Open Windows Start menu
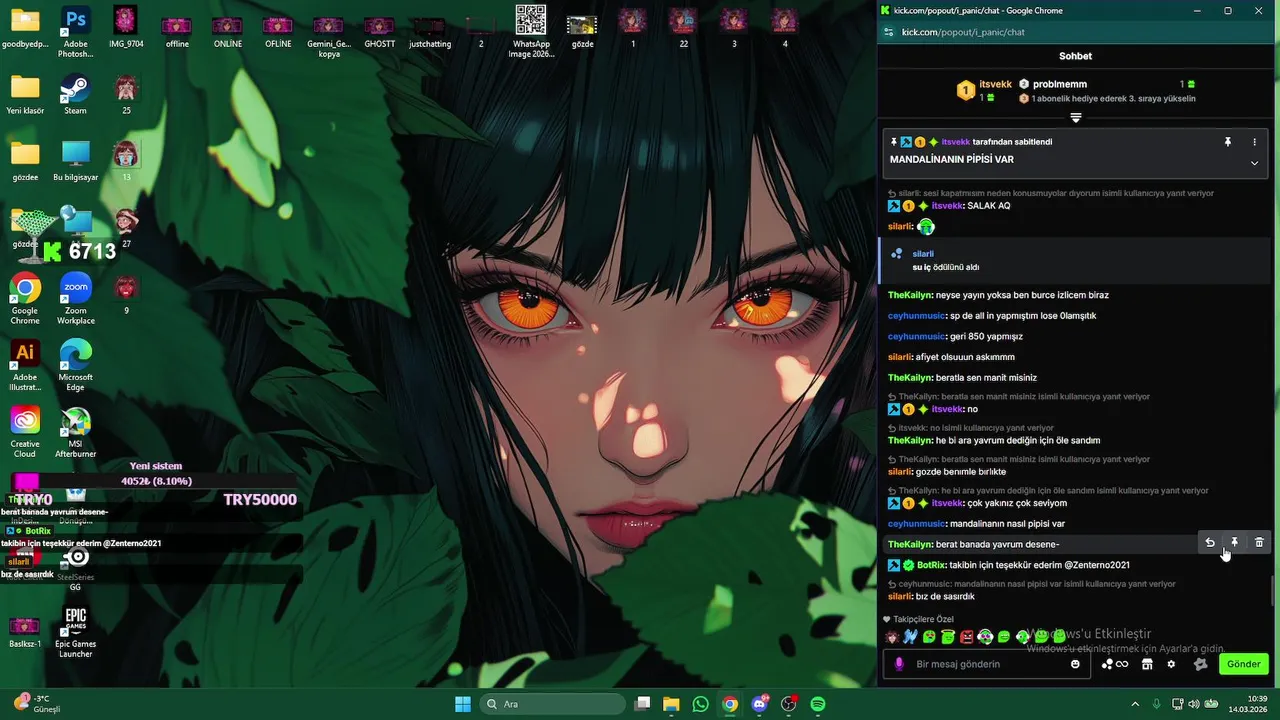 (x=463, y=704)
